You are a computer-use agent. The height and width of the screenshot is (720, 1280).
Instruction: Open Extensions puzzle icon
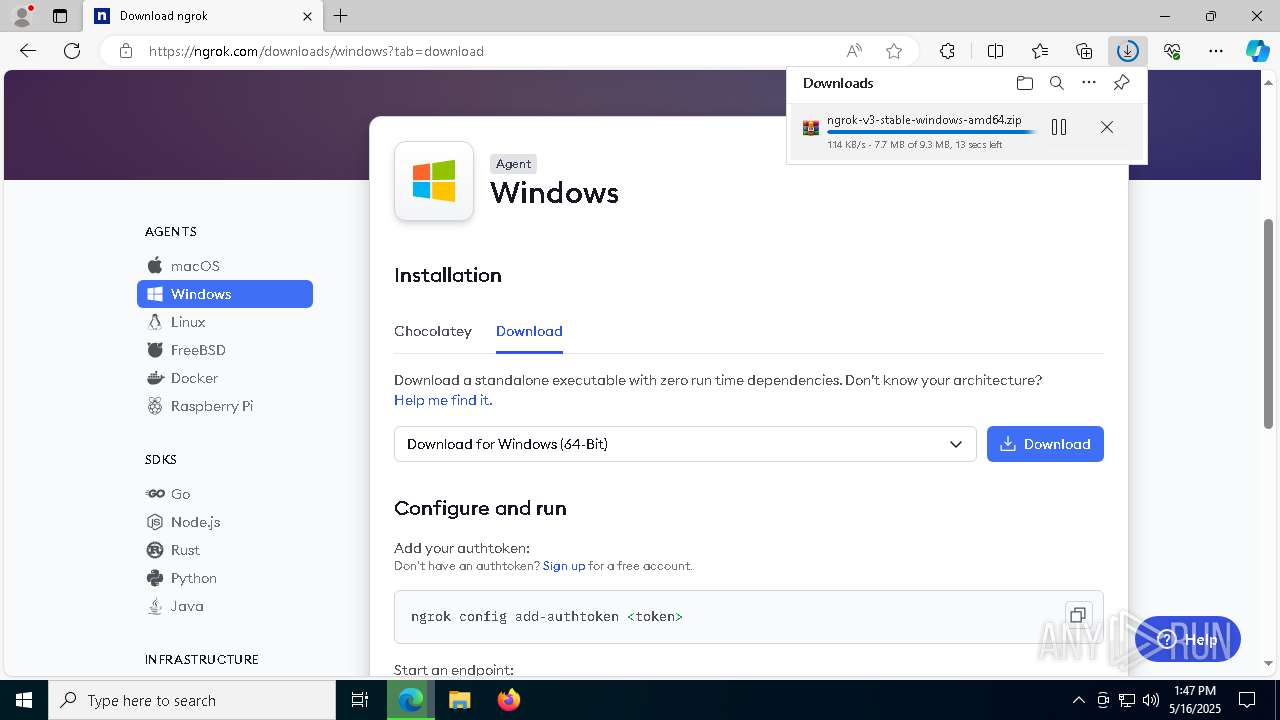[947, 51]
